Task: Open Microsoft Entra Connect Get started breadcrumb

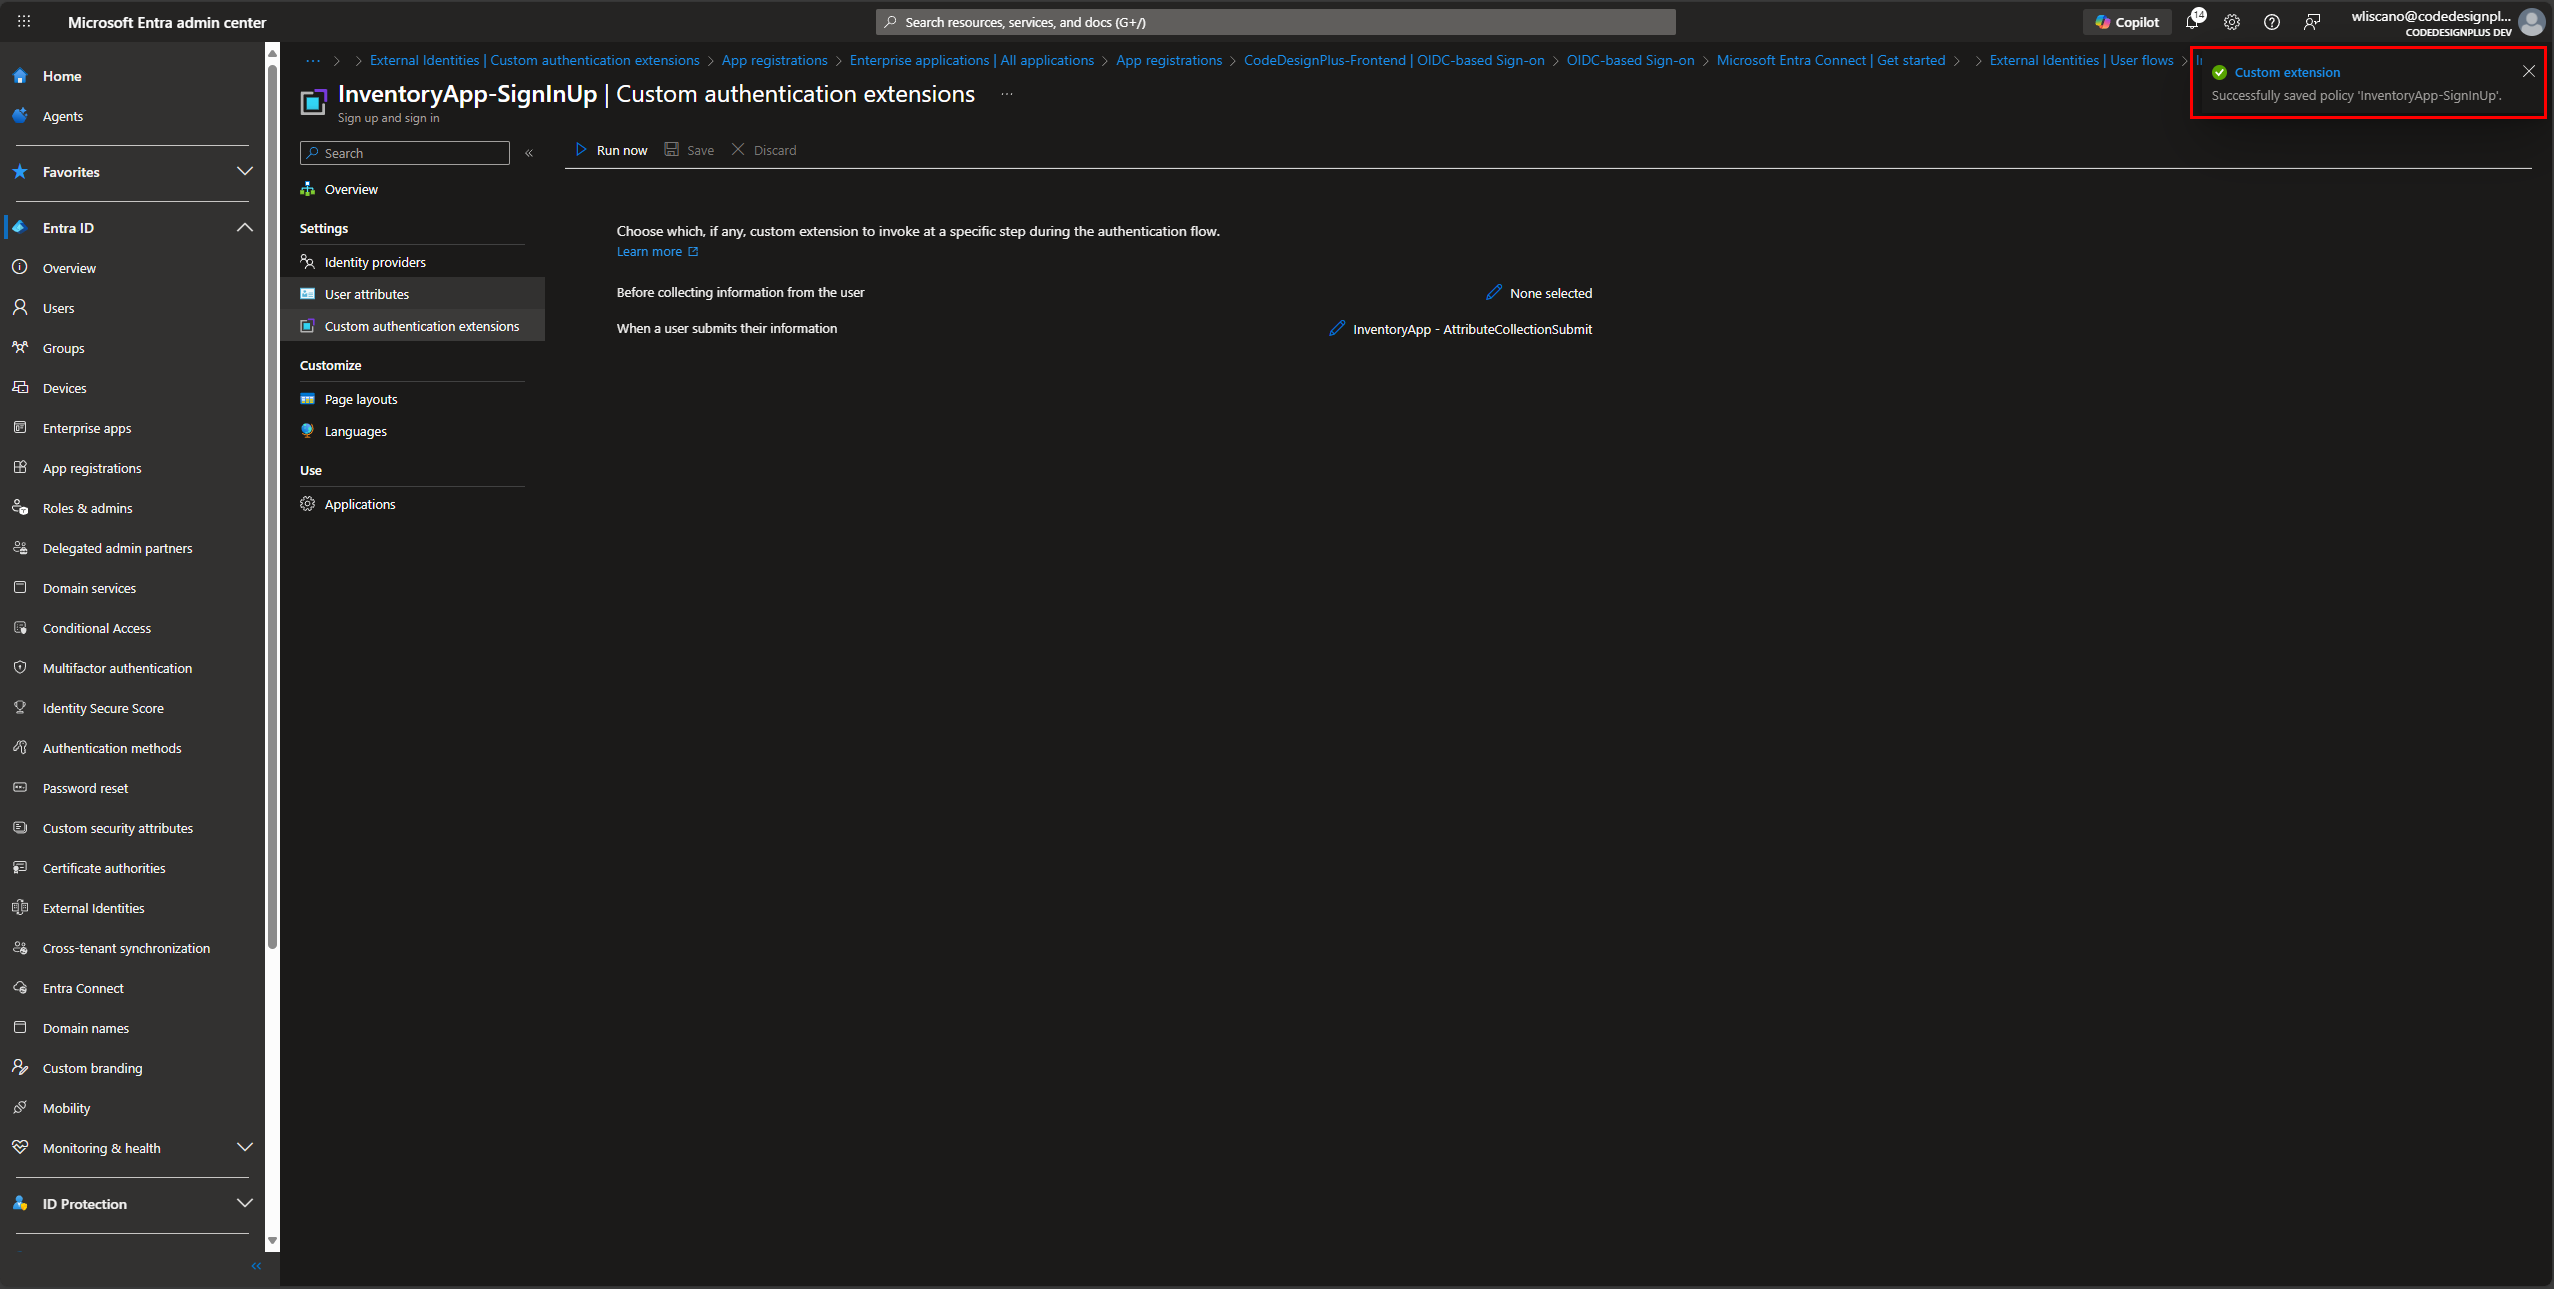Action: coord(1830,60)
